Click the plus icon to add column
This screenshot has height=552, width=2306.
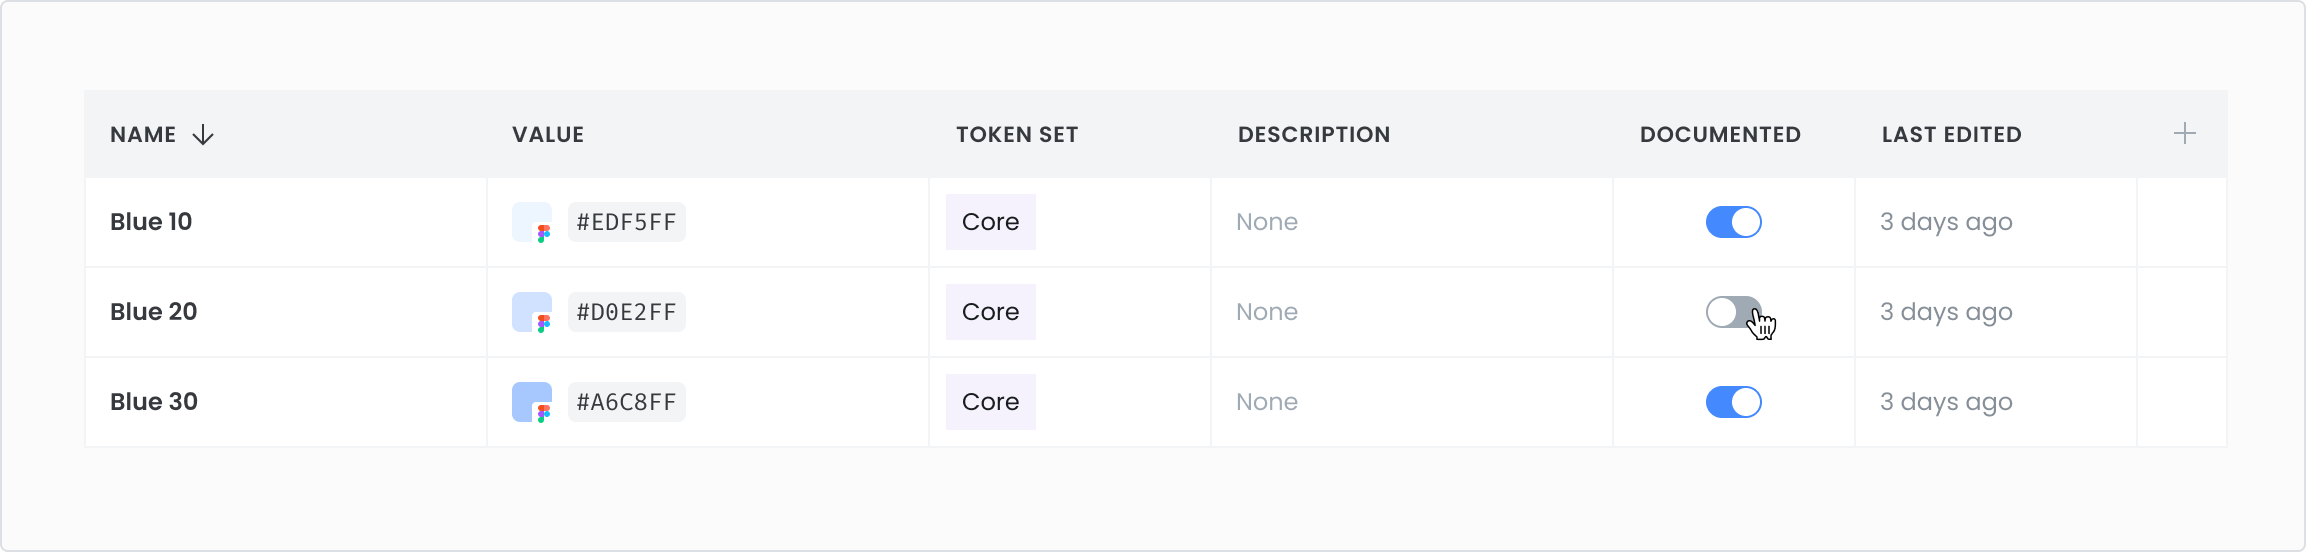pos(2185,134)
